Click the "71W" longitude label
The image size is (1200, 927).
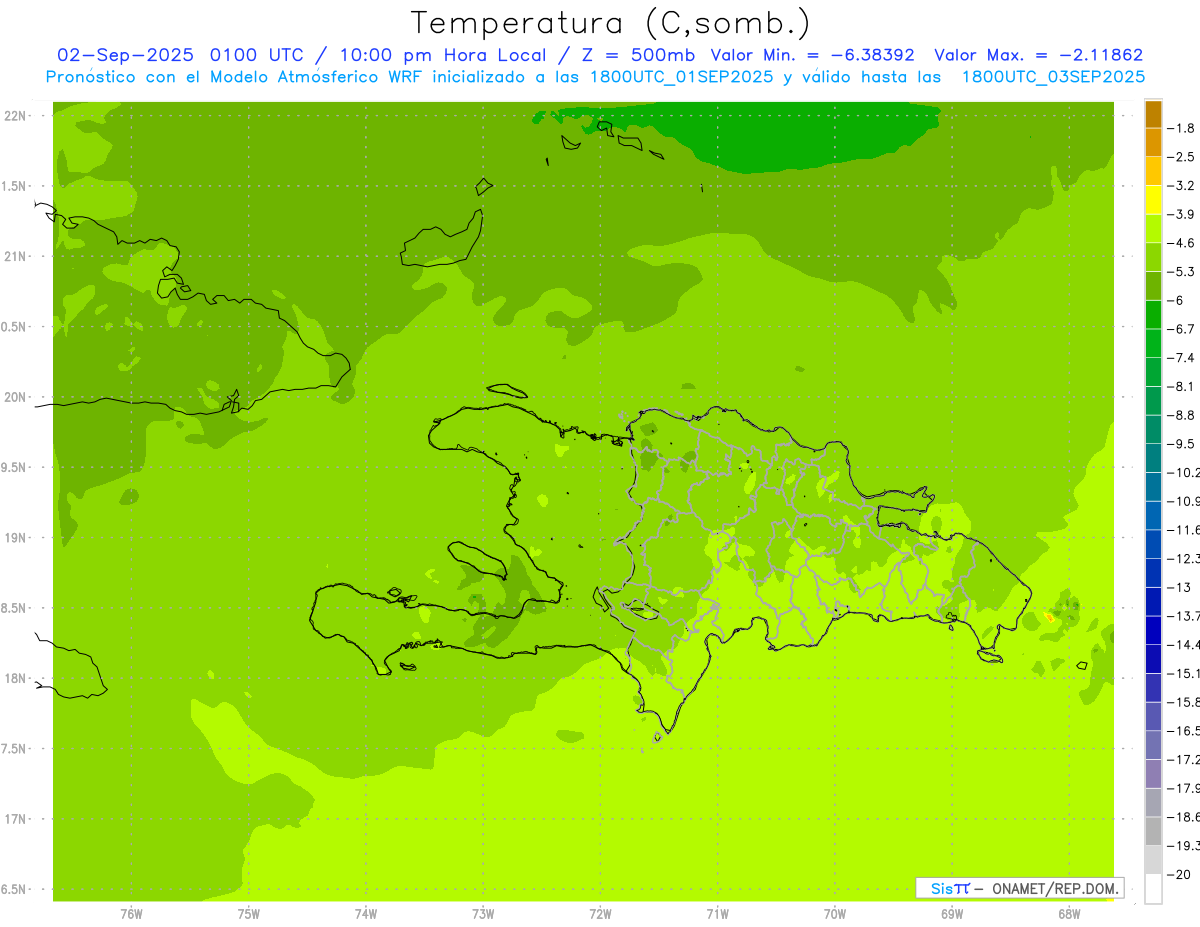coord(717,914)
